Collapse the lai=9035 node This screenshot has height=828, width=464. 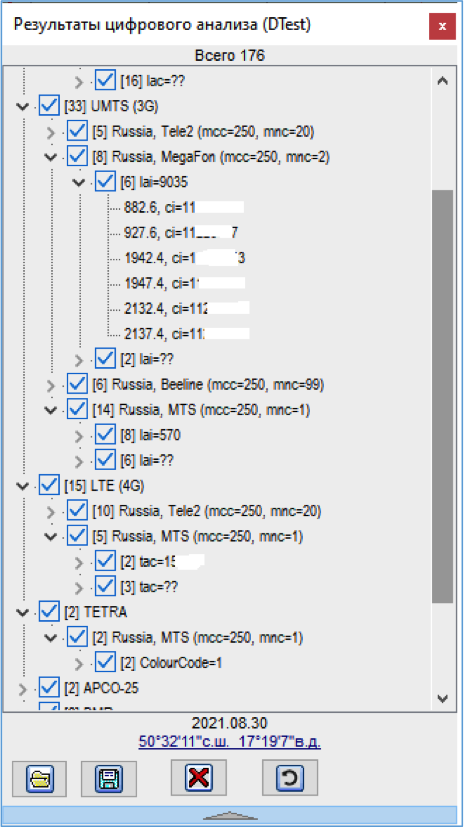79,182
